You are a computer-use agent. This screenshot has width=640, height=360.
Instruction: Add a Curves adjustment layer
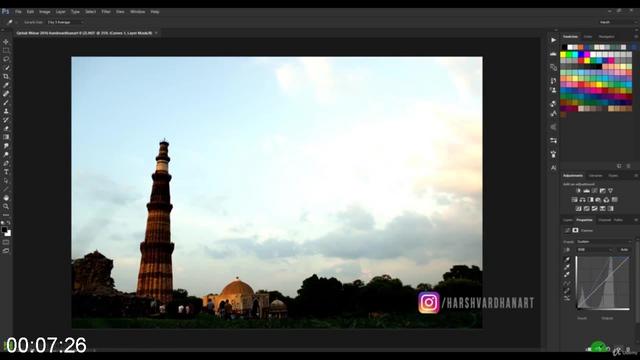pos(595,191)
